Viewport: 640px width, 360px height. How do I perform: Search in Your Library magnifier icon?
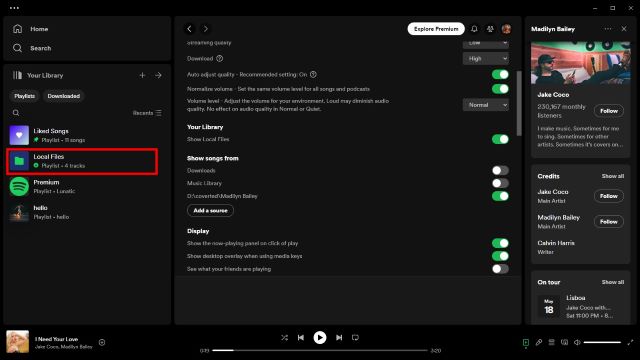click(x=16, y=113)
